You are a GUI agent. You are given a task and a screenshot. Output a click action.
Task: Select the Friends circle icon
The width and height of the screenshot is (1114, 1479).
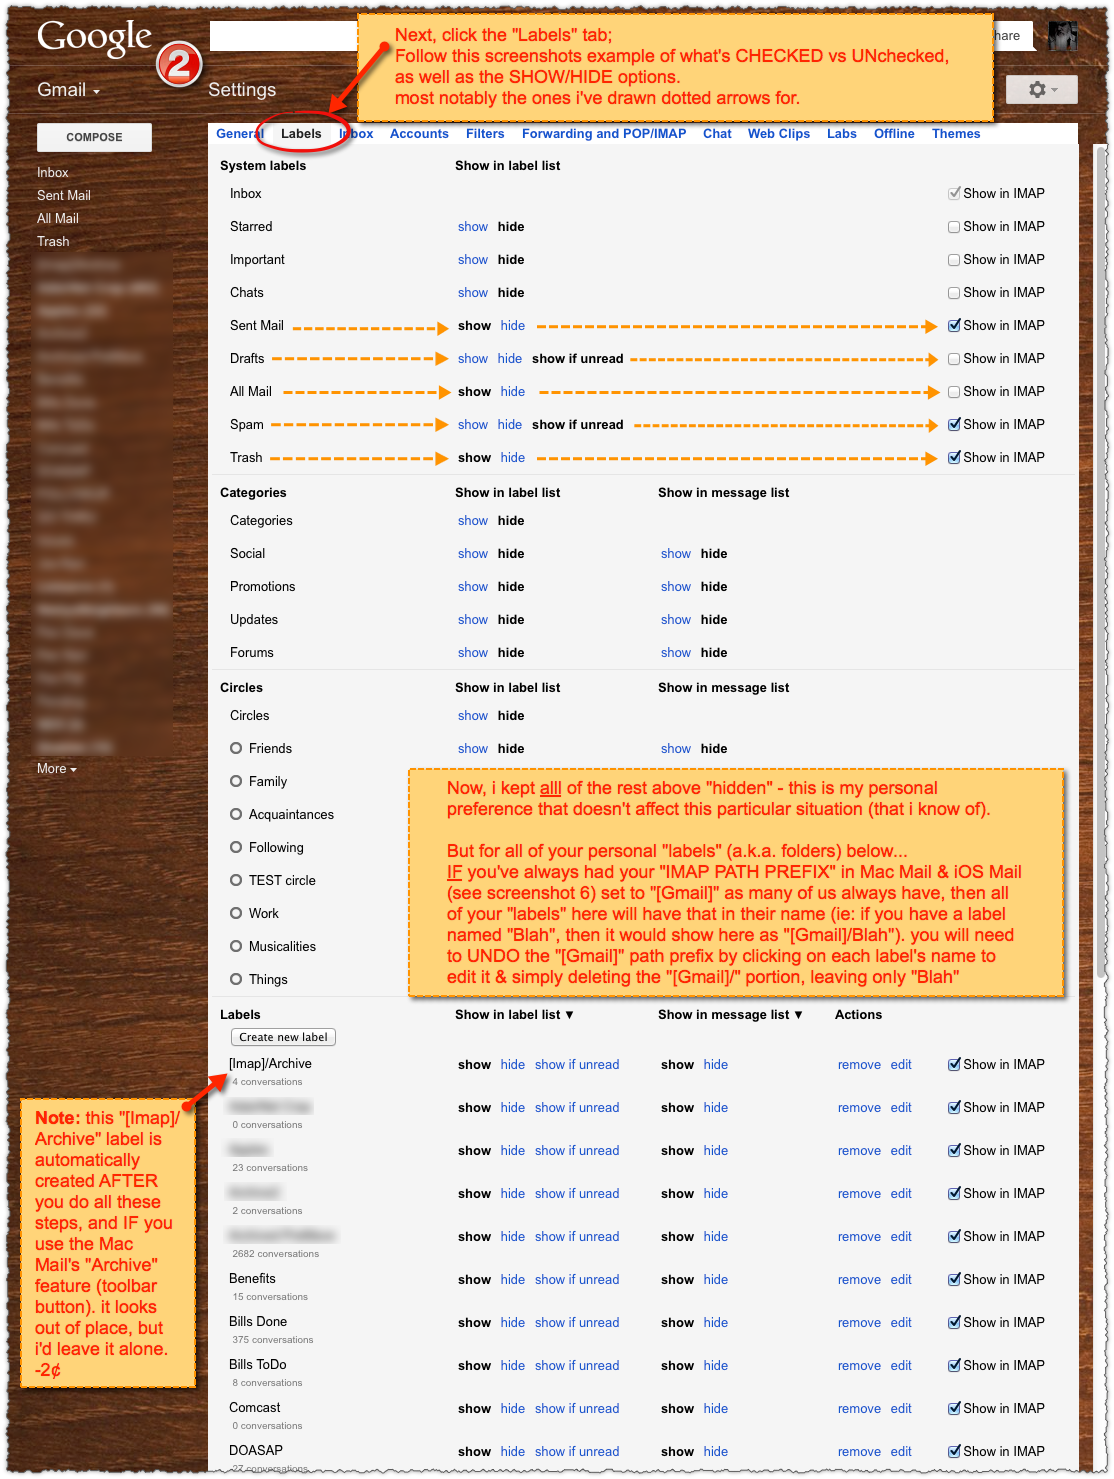pos(236,748)
